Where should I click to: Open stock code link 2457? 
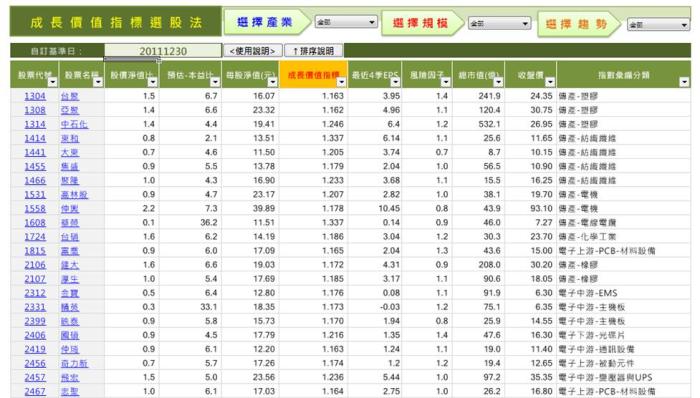pos(35,377)
